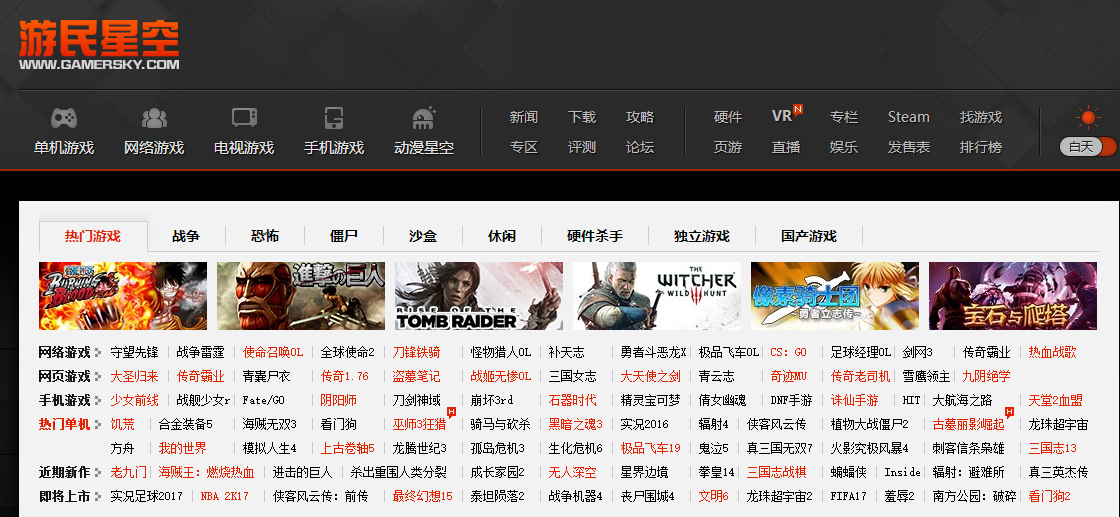Open 進撃の巨人 game banner

(x=301, y=296)
